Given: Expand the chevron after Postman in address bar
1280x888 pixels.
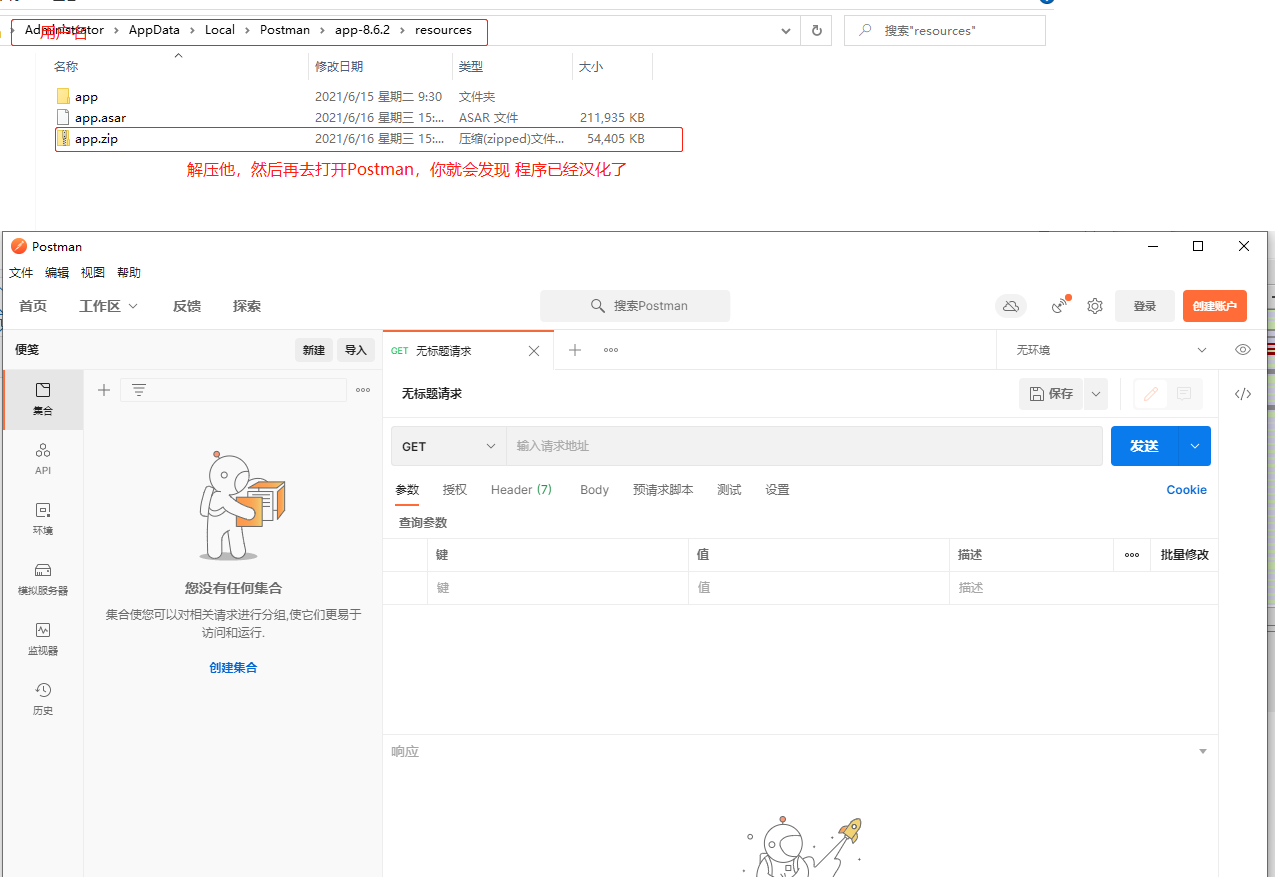Looking at the screenshot, I should tap(322, 30).
